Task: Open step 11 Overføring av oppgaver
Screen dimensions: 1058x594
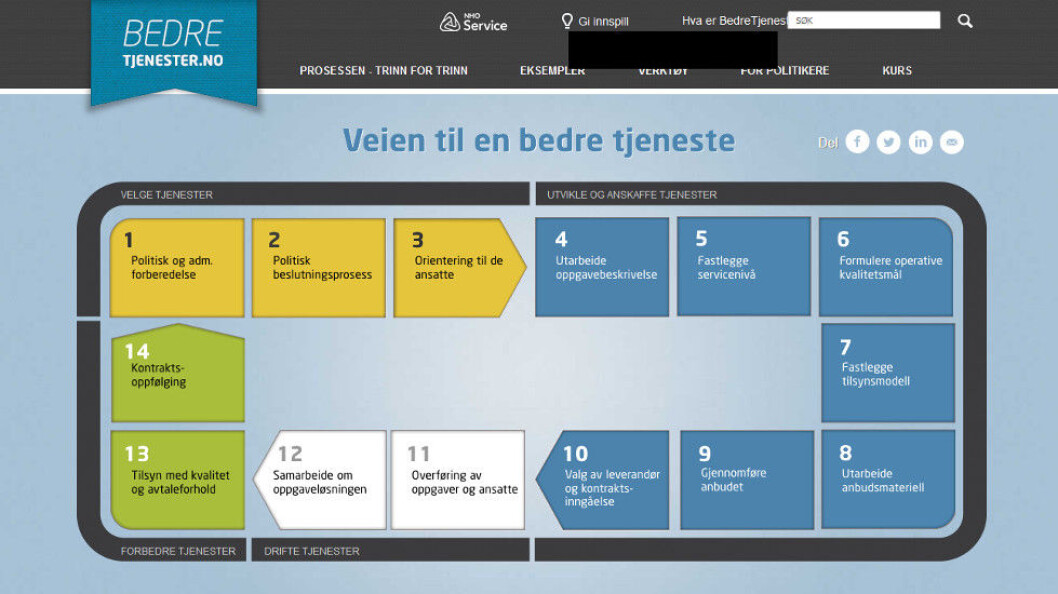Action: tap(457, 480)
